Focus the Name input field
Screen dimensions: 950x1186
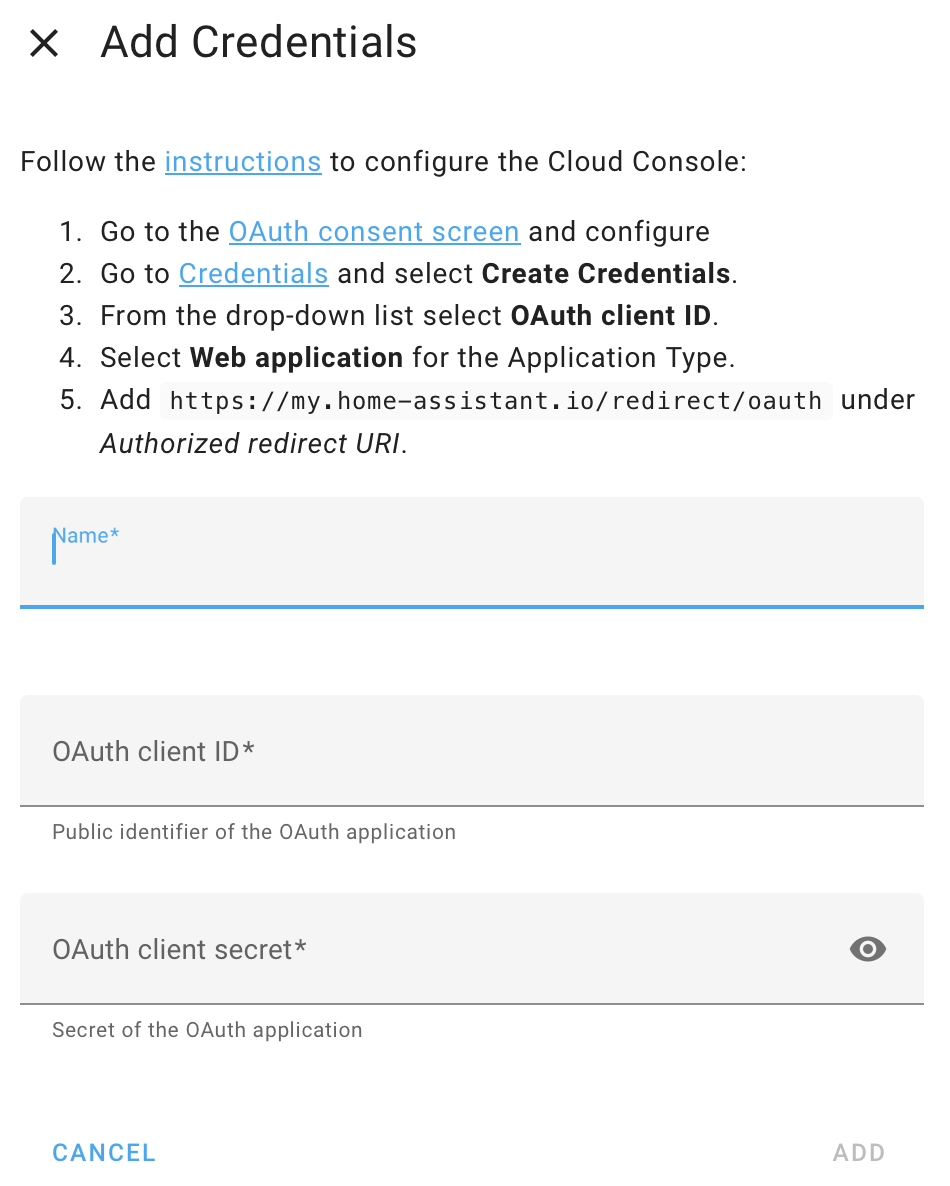(472, 552)
